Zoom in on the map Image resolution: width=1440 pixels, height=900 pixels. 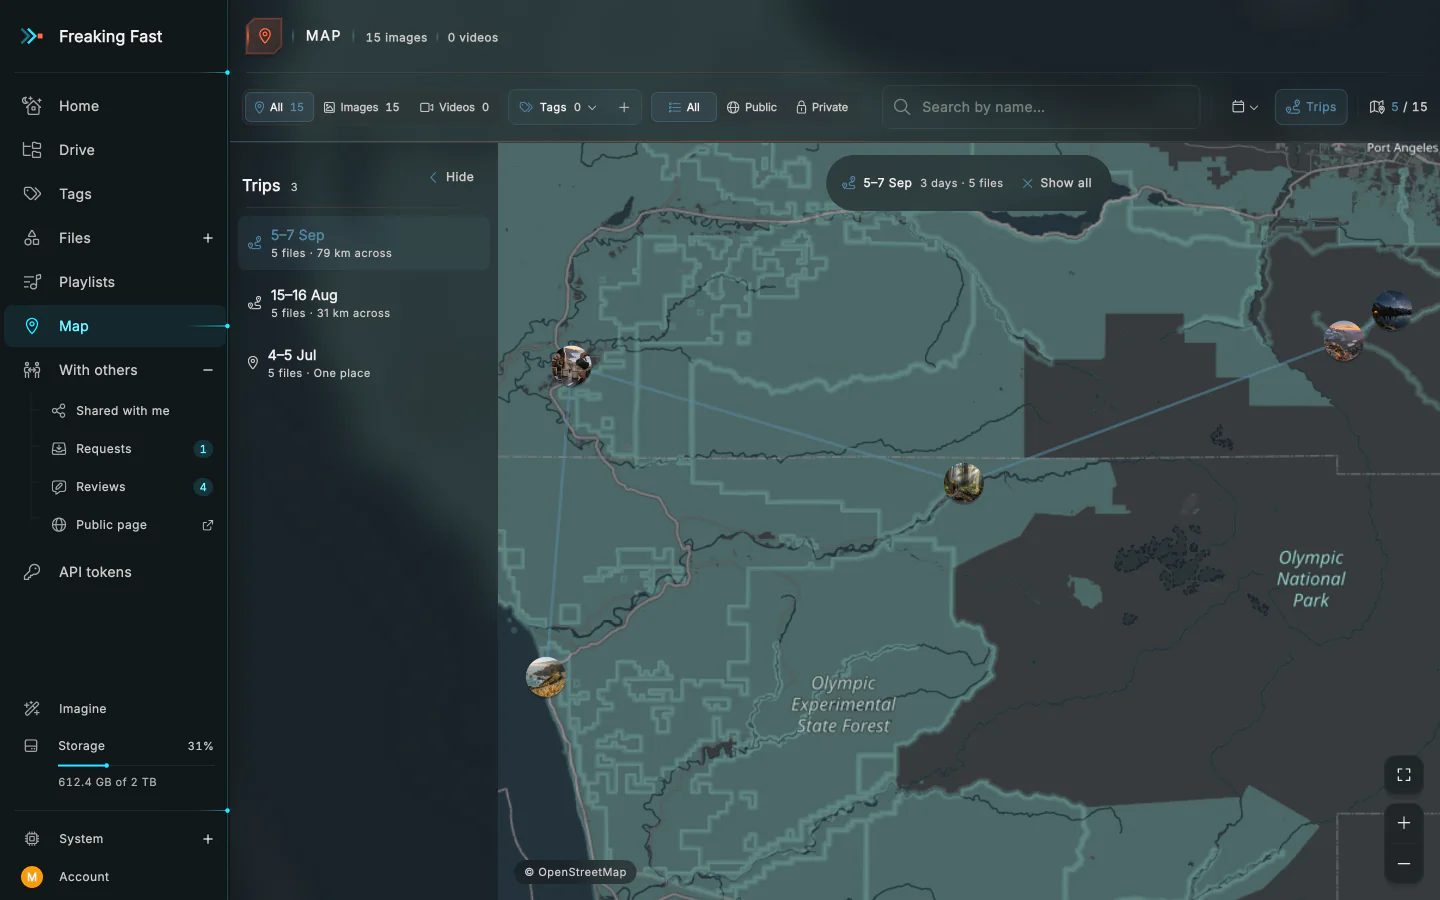(x=1404, y=822)
